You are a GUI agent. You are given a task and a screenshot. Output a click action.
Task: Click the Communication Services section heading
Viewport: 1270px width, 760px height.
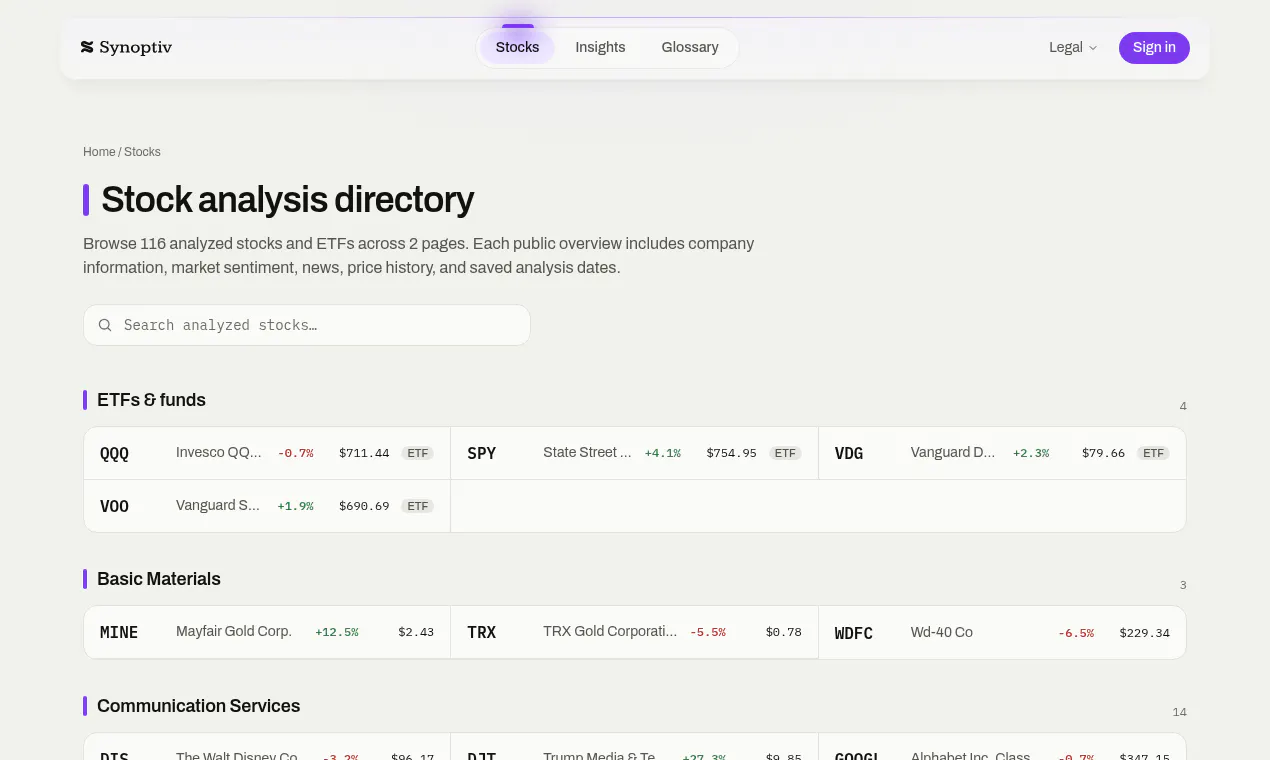pos(198,706)
